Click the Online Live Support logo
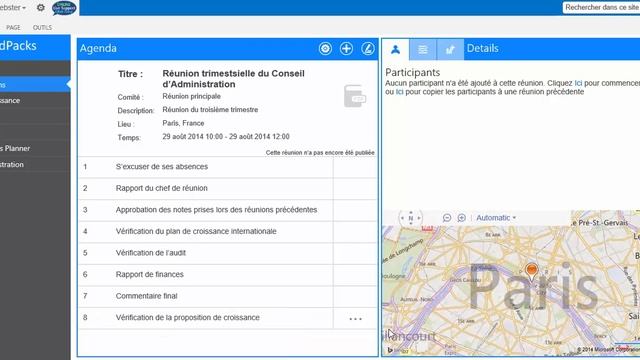This screenshot has height=360, width=640. pyautogui.click(x=64, y=8)
